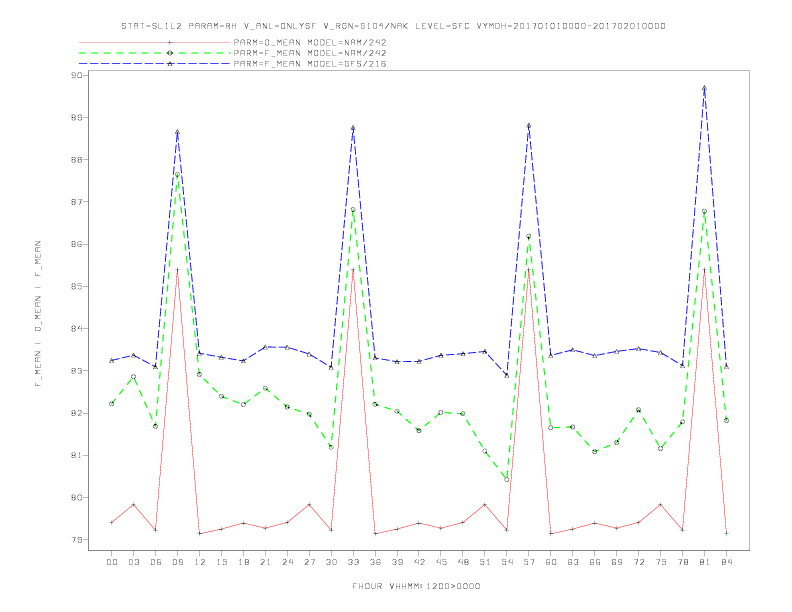Click blue GFS triangle marker at hour 57 peak
This screenshot has width=792, height=612.
(529, 126)
